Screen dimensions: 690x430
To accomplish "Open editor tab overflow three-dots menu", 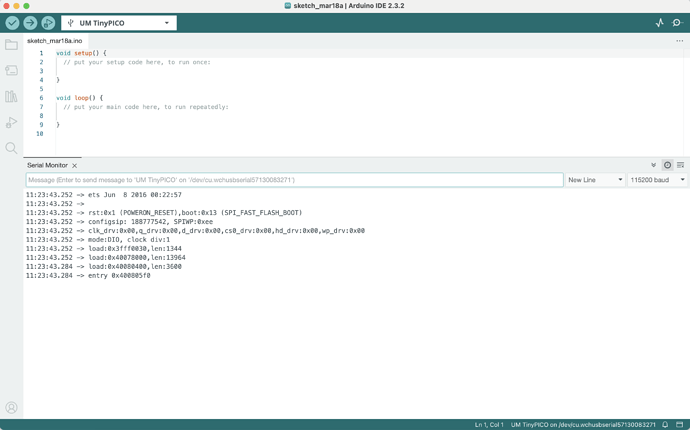I will 679,41.
